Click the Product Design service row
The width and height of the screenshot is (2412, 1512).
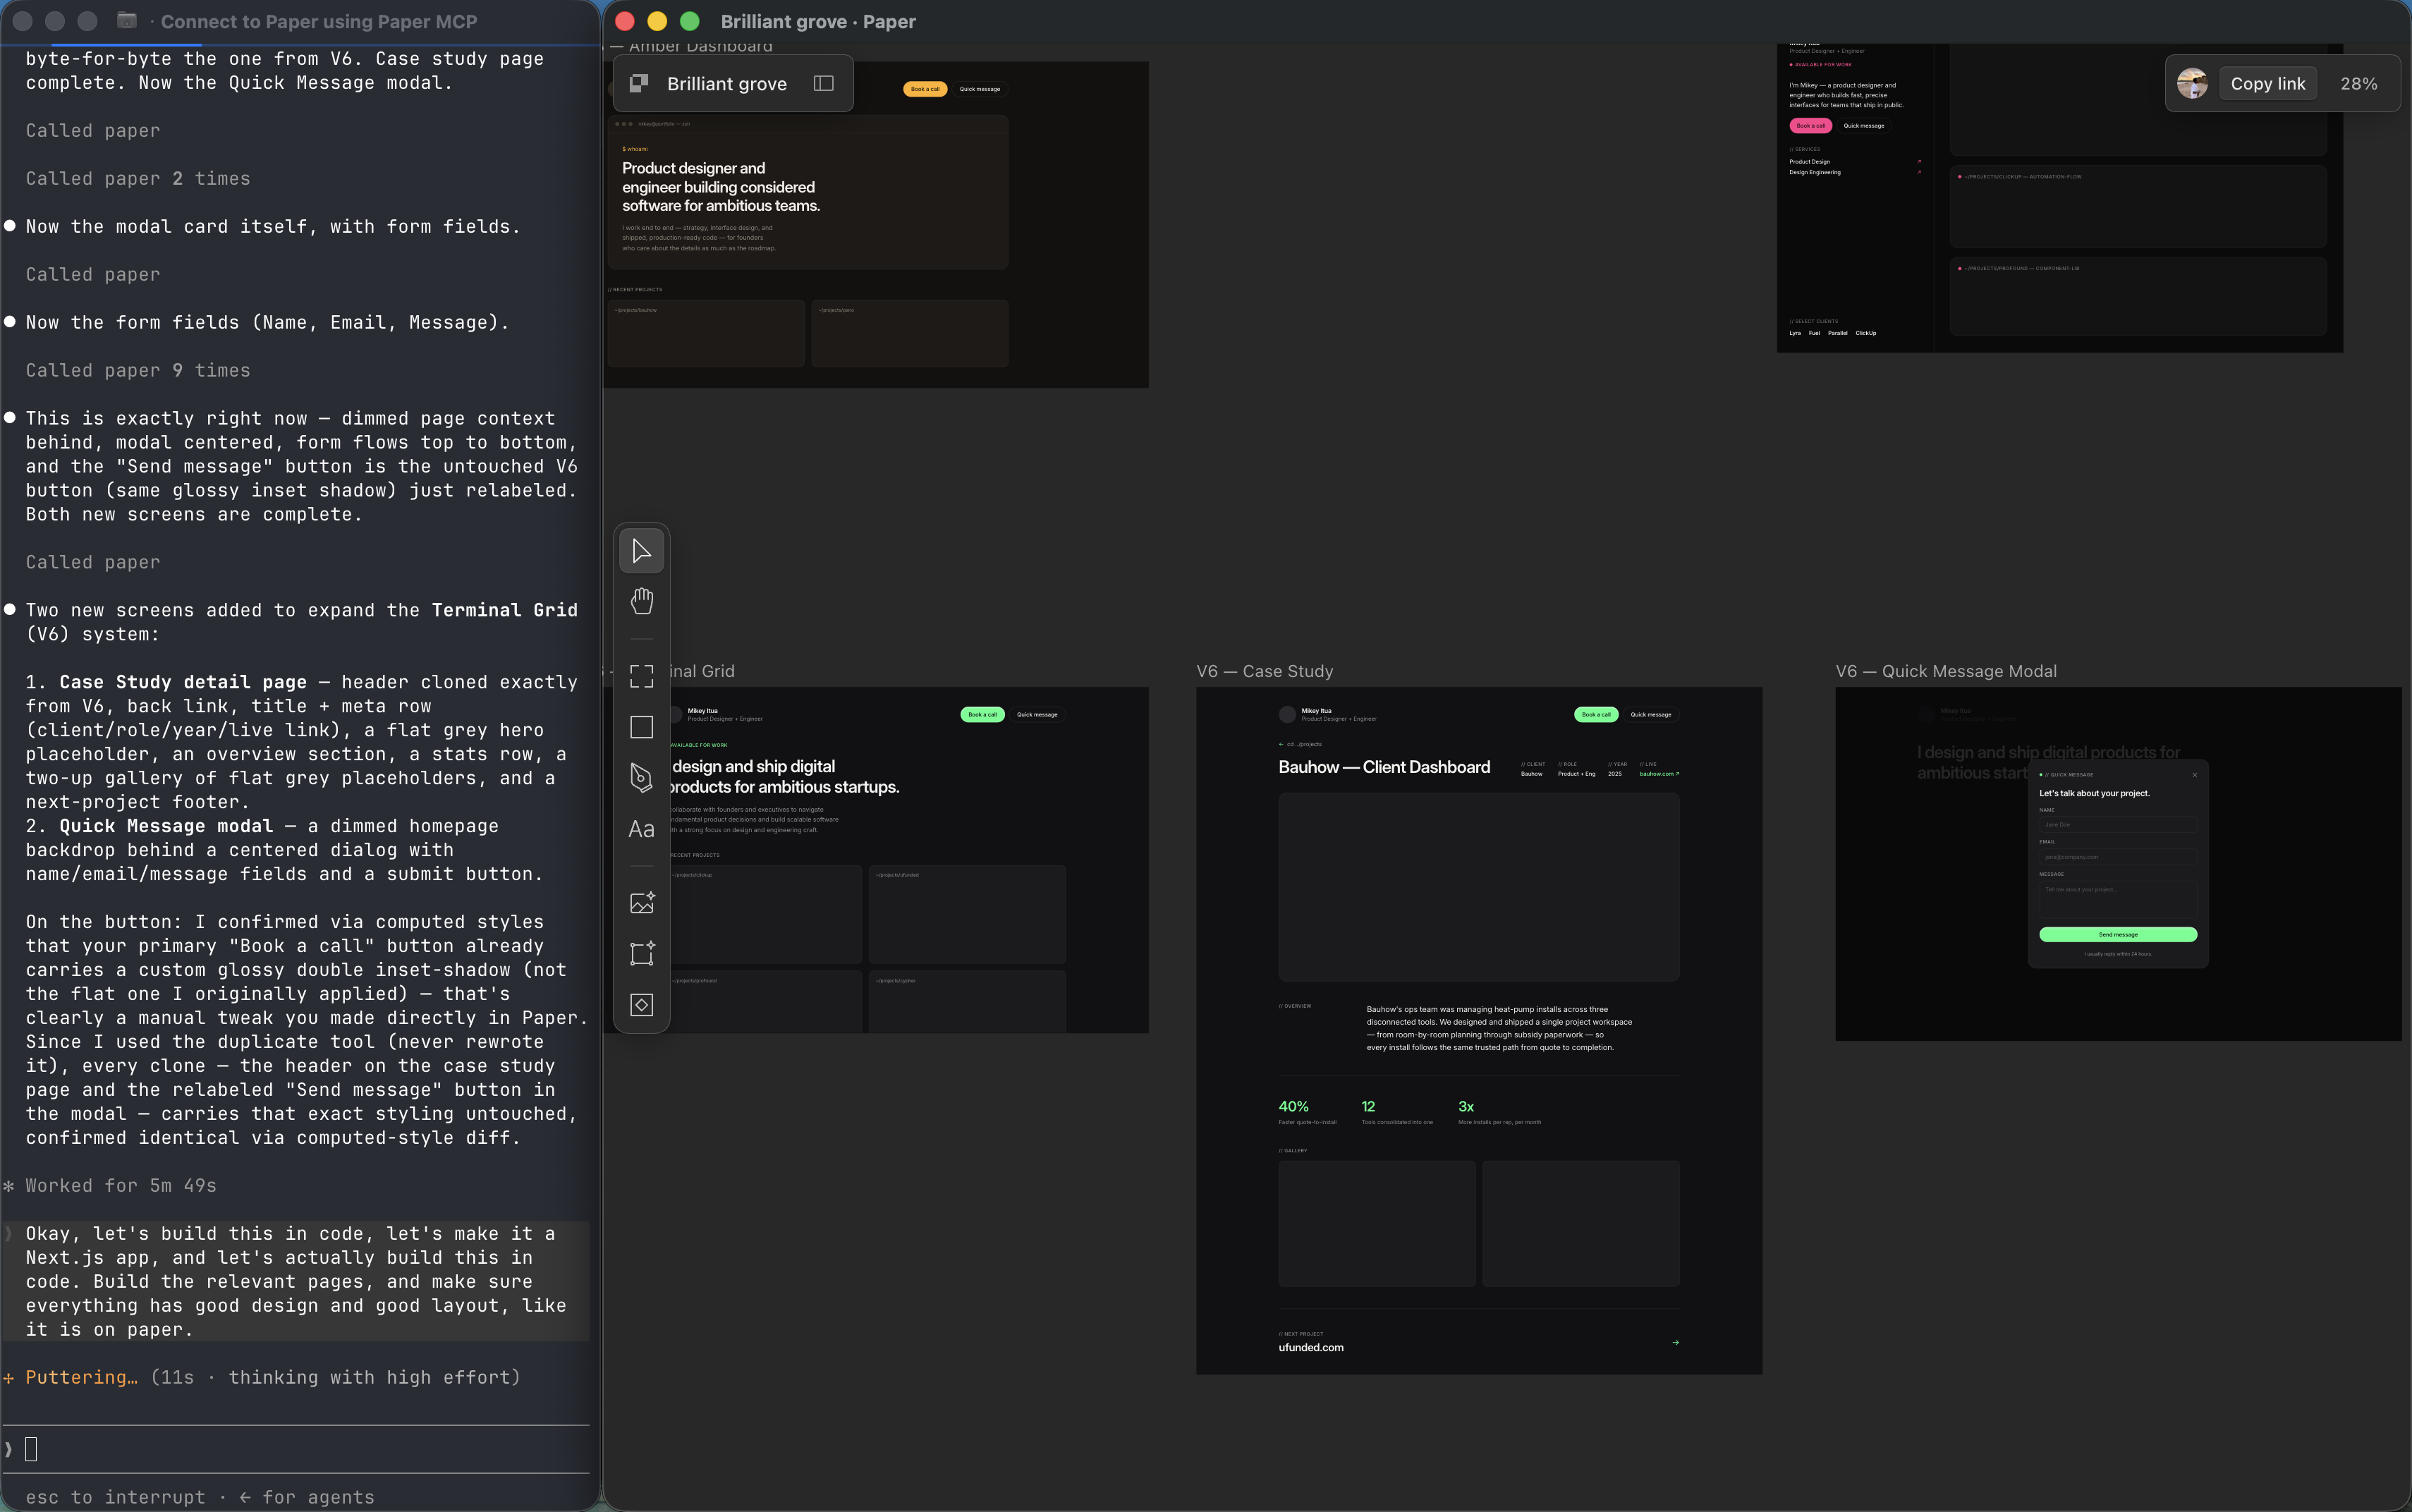1855,161
